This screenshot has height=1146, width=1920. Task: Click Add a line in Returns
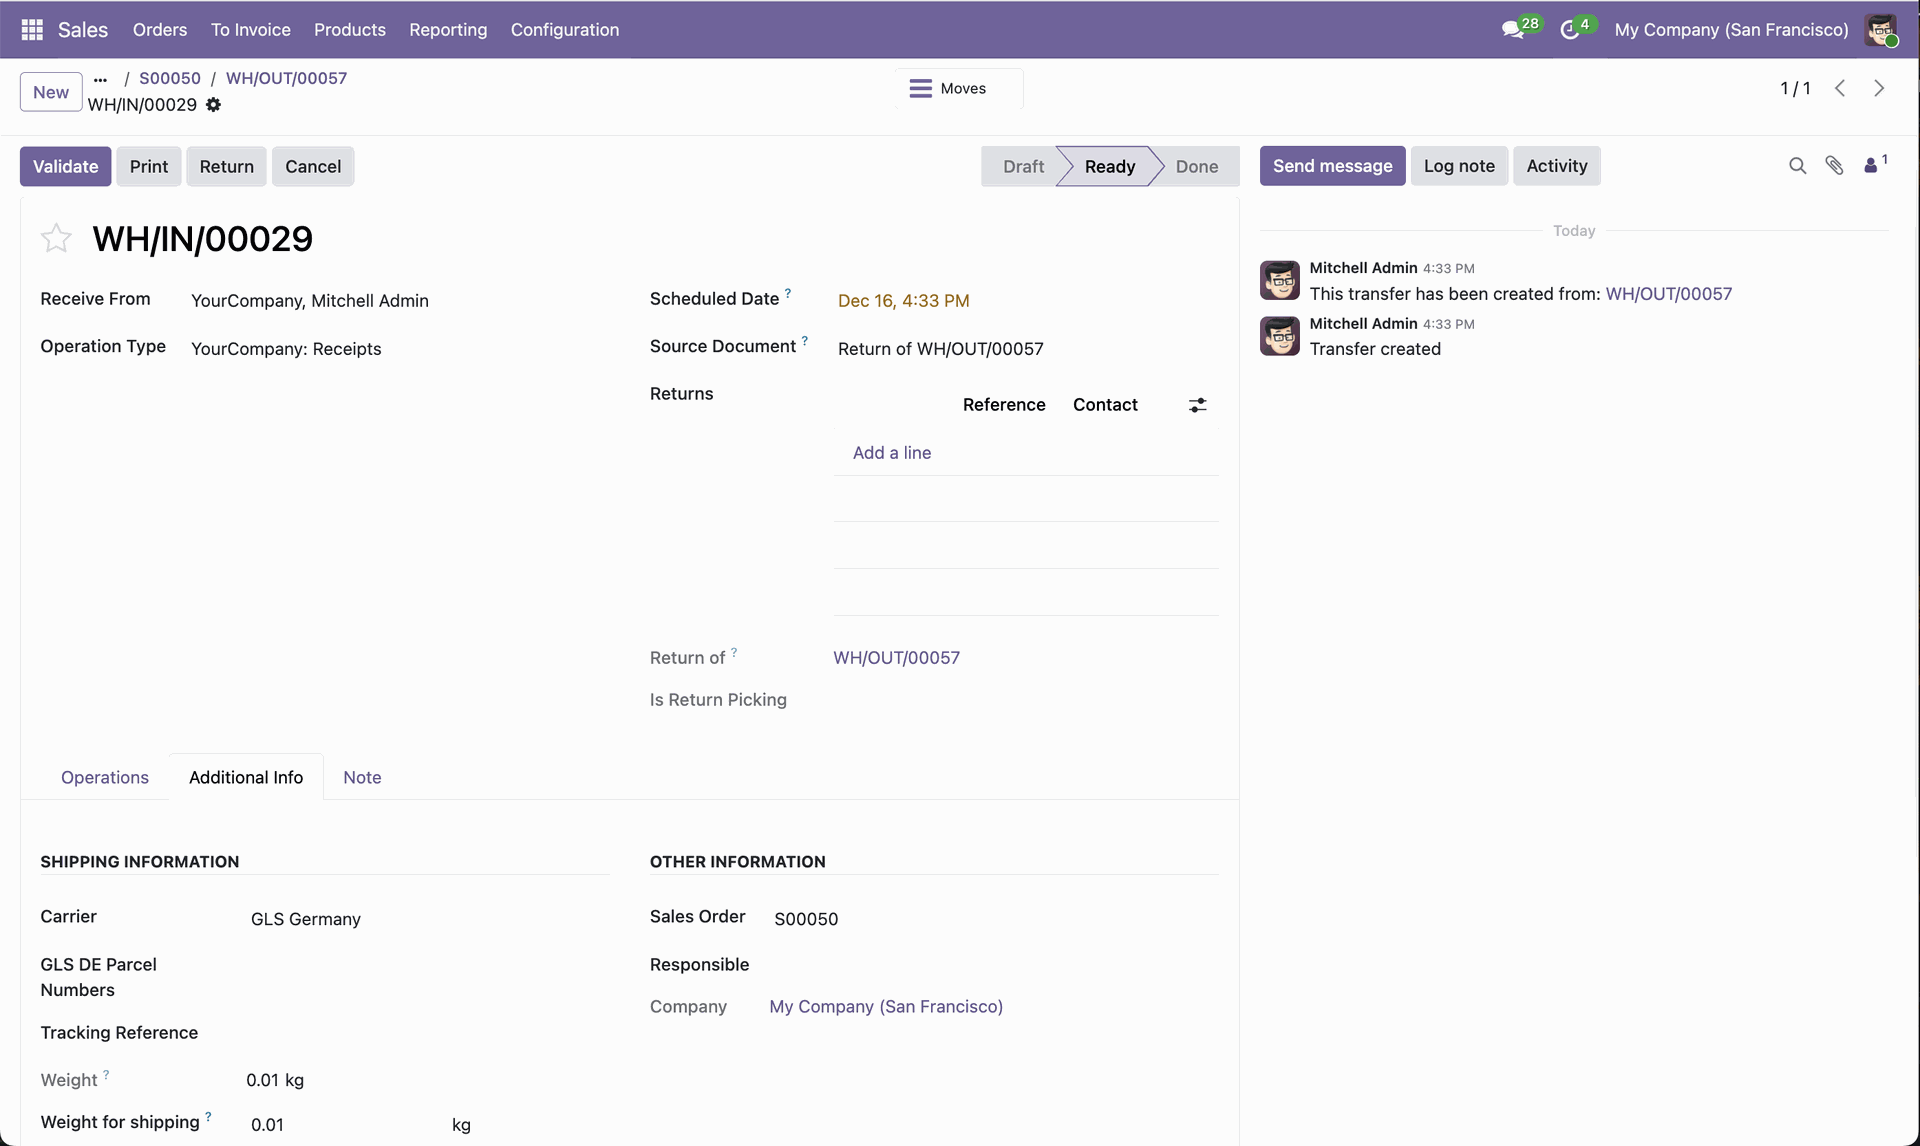(891, 452)
